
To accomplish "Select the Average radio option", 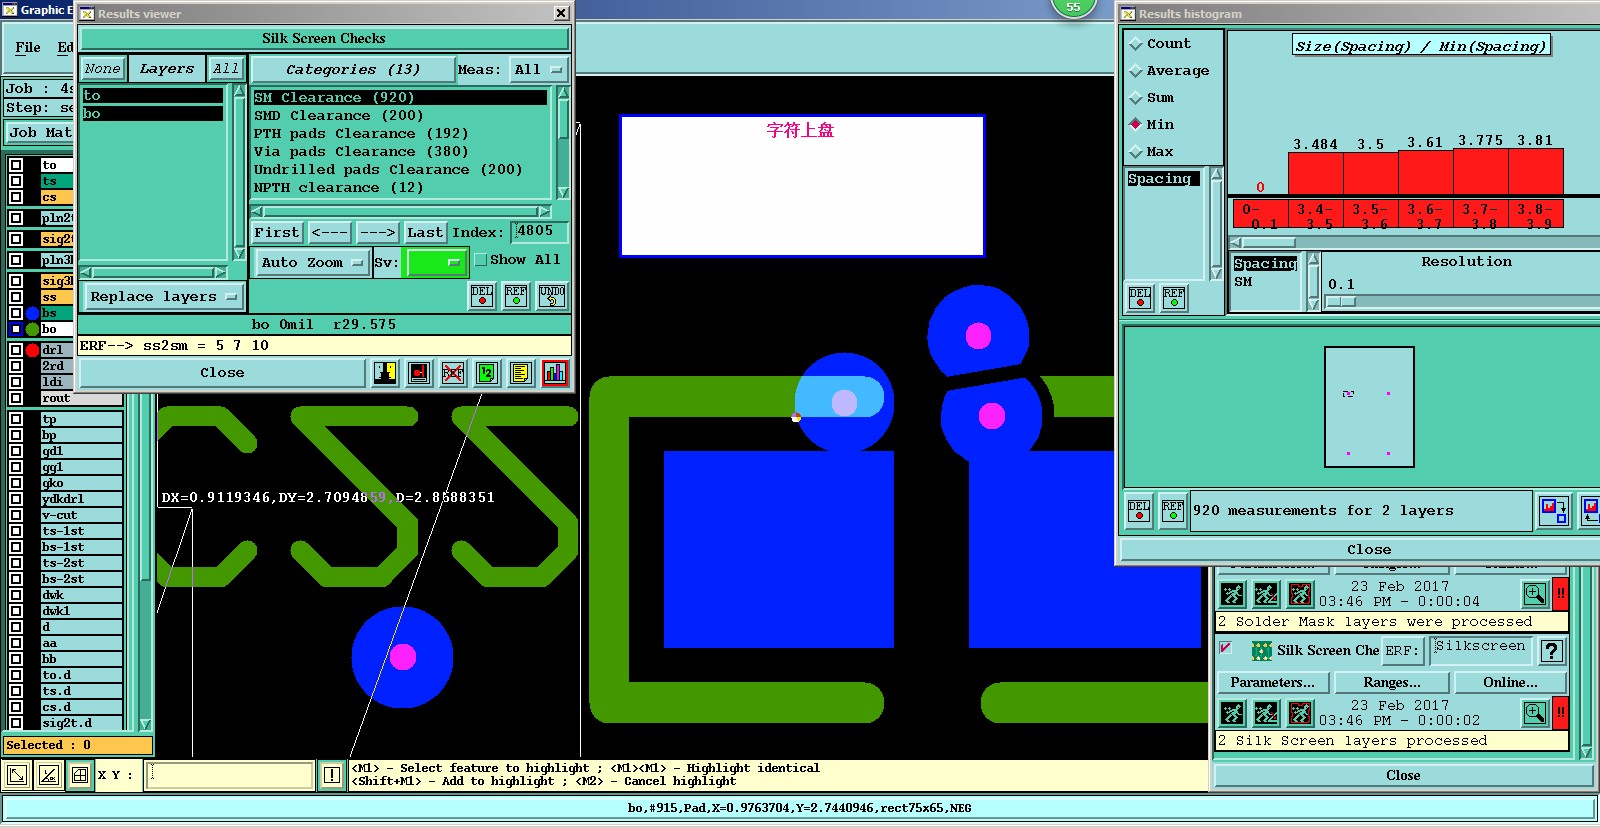I will [1136, 71].
